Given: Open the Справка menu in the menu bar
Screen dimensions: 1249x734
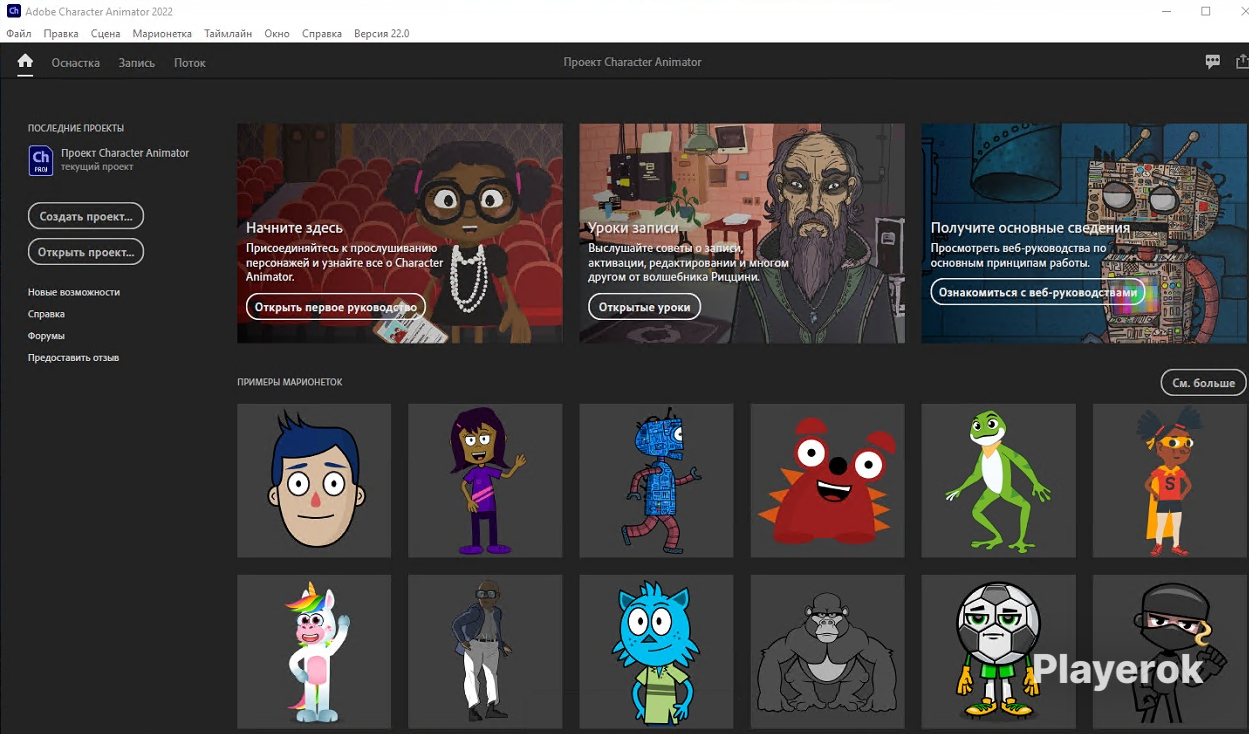Looking at the screenshot, I should click(322, 33).
